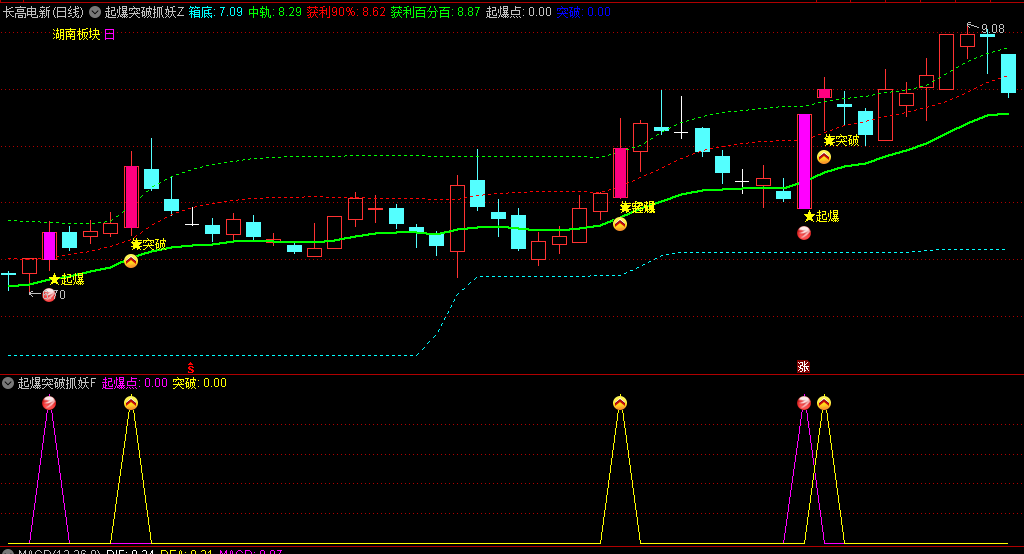This screenshot has width=1024, height=554.
Task: Click the small magenta candle above leftmost 起爆 label
Action: (x=49, y=246)
